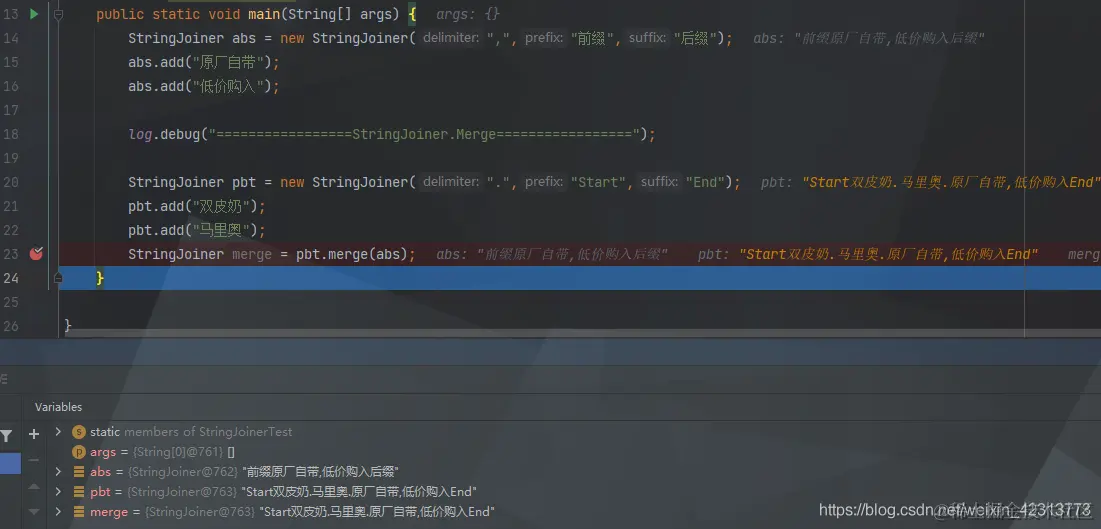Click the static 's' badge icon
The height and width of the screenshot is (529, 1101).
click(79, 432)
